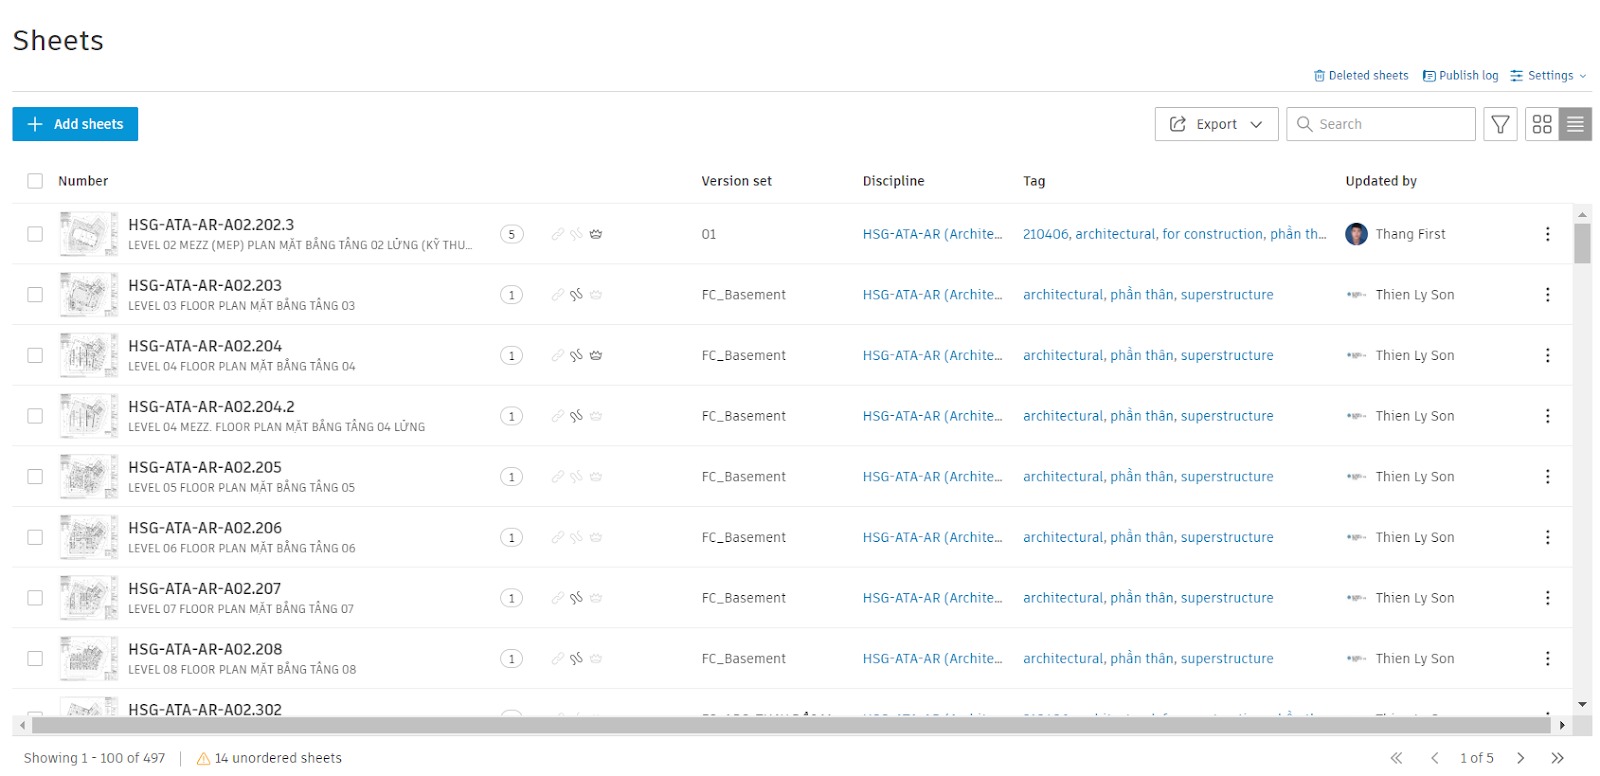Screen dimensions: 1600x776
Task: Check the box for sheet HSG-ATA-AR-A02.207
Action: click(x=35, y=598)
